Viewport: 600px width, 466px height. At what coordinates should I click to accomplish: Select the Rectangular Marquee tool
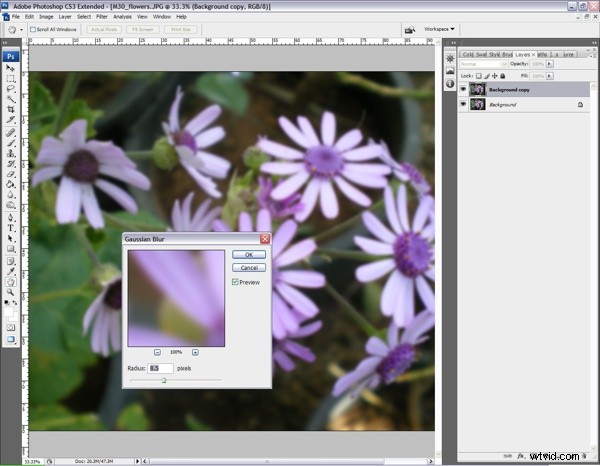pyautogui.click(x=10, y=79)
